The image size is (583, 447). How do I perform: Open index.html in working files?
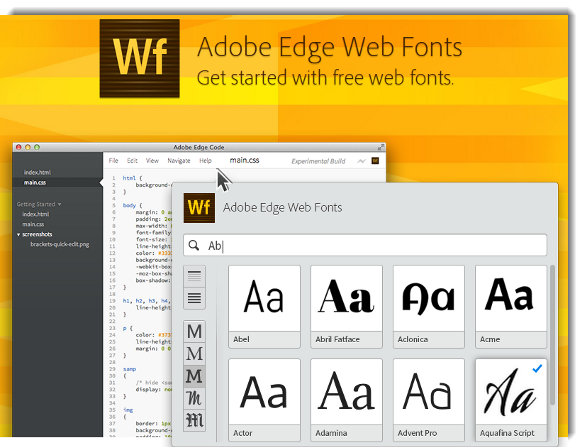(37, 172)
